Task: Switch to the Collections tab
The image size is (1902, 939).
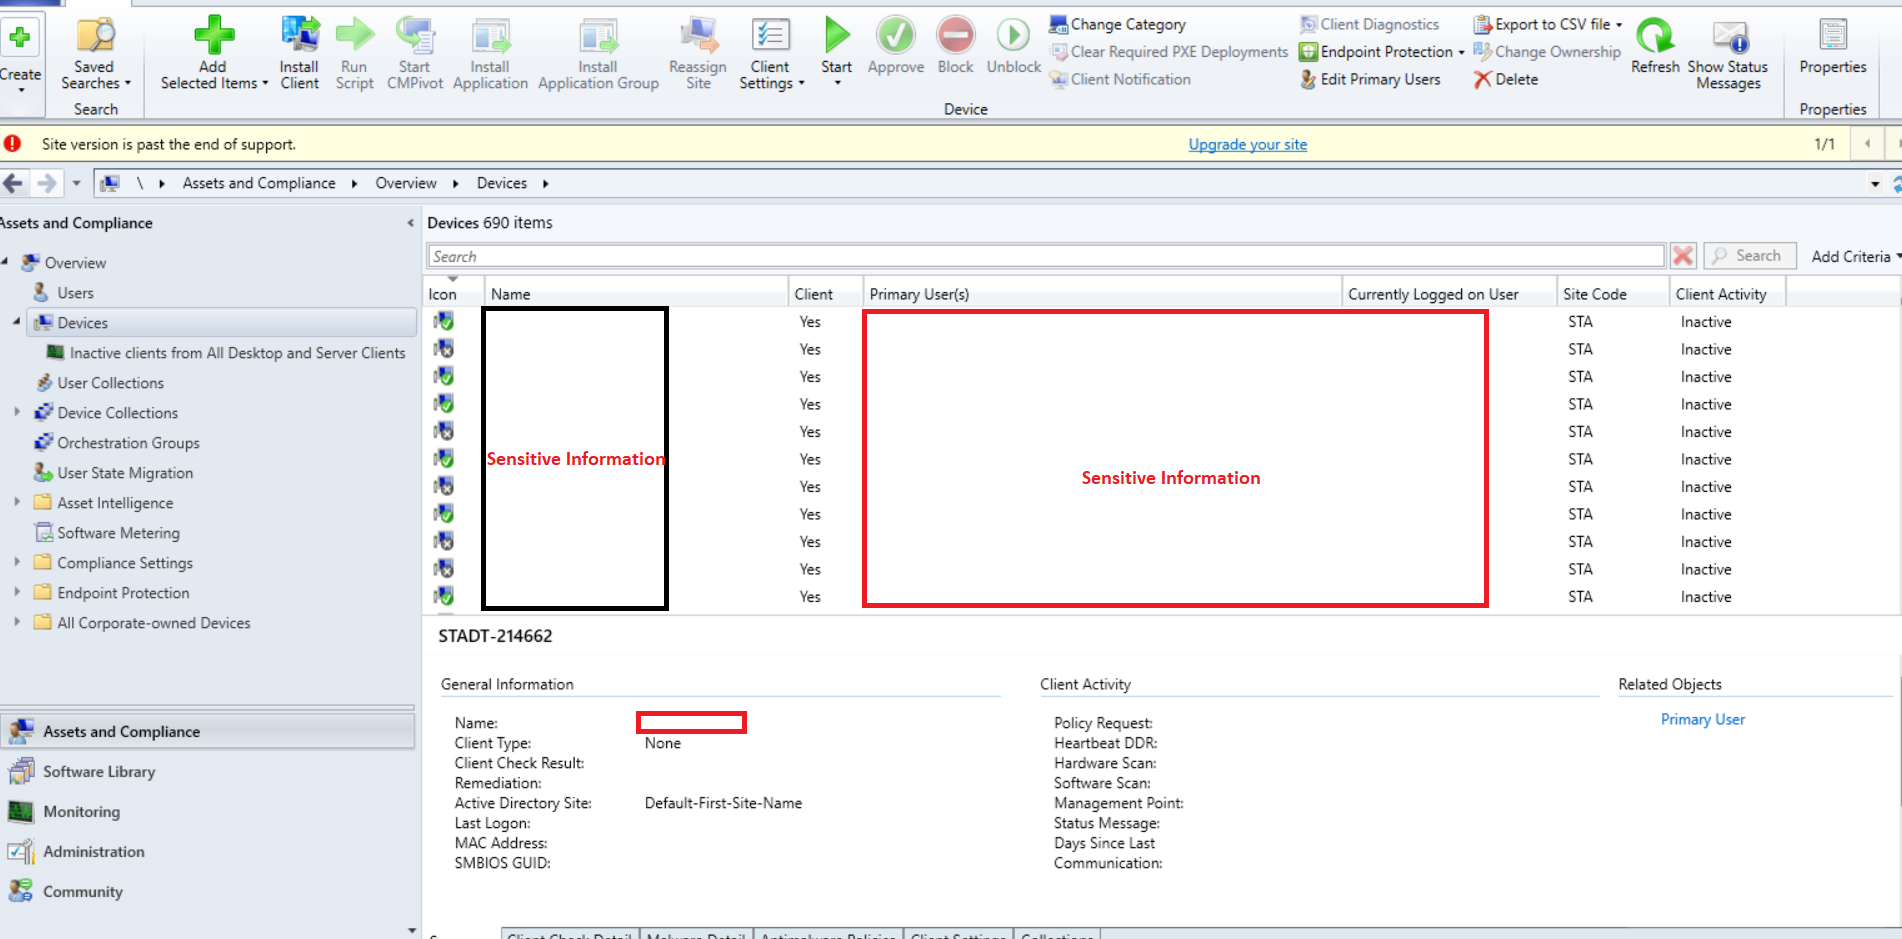Action: (1057, 934)
